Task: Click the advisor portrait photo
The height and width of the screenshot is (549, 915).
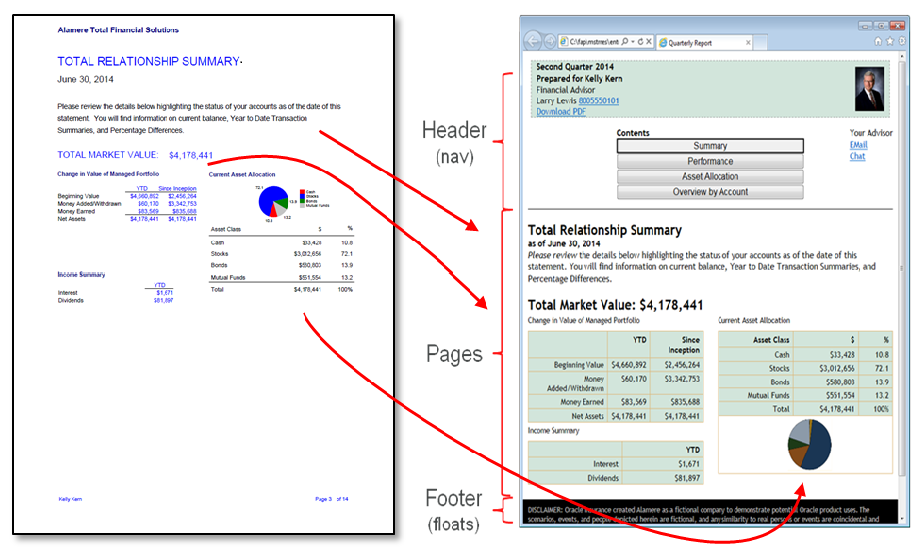Action: click(869, 89)
